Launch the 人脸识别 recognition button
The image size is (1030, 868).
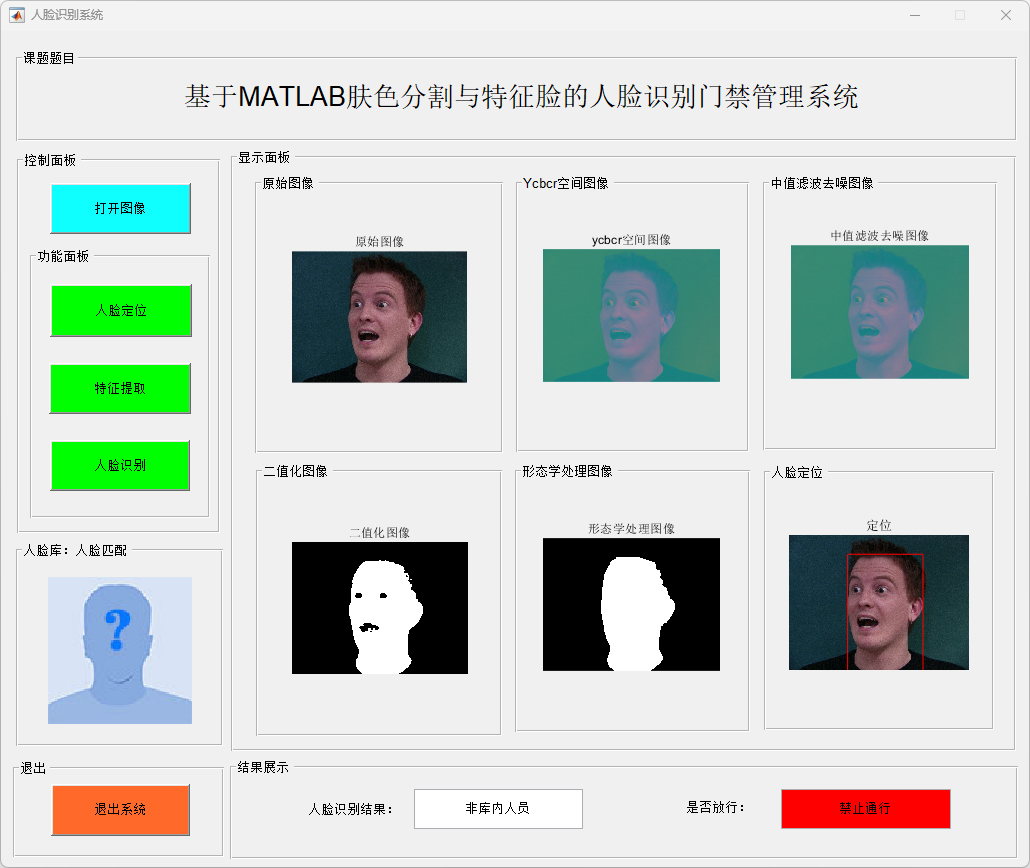120,465
